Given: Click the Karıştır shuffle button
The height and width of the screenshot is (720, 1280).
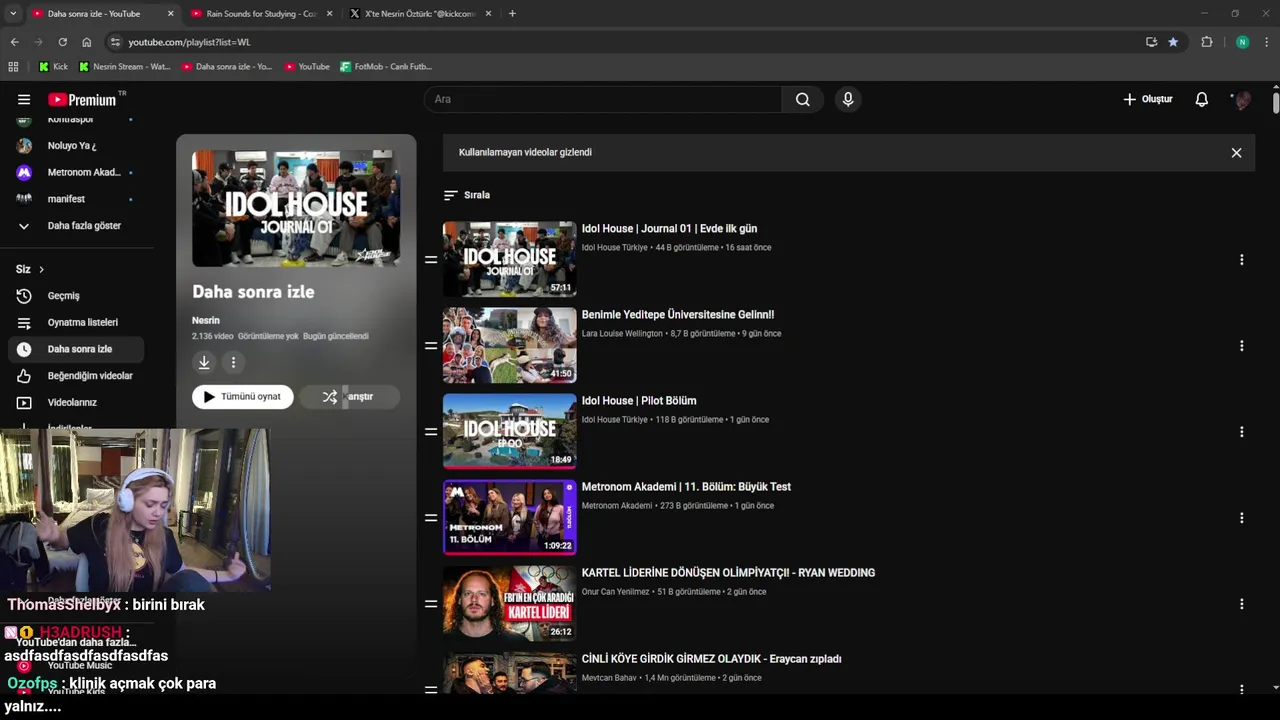Looking at the screenshot, I should tap(349, 397).
